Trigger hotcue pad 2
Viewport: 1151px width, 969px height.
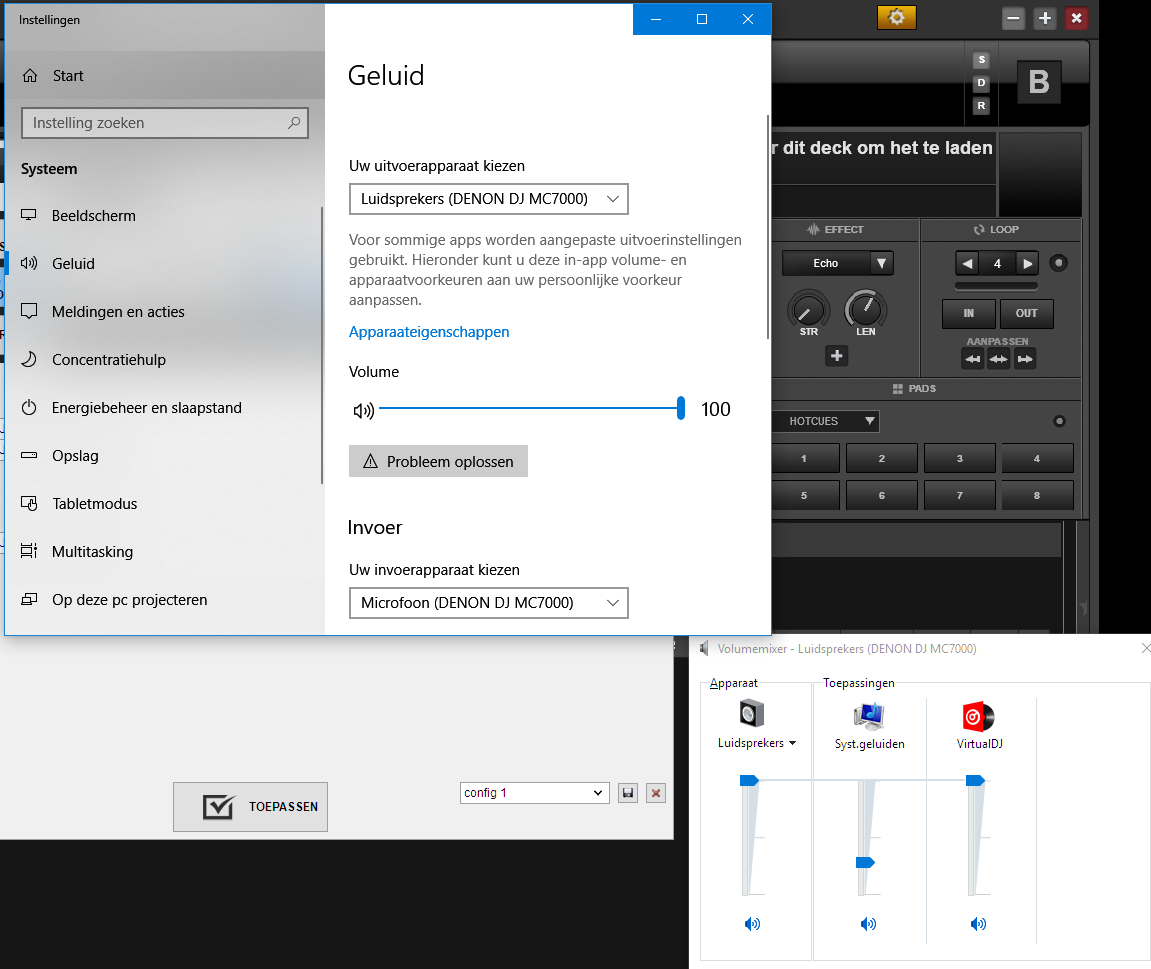[x=882, y=459]
